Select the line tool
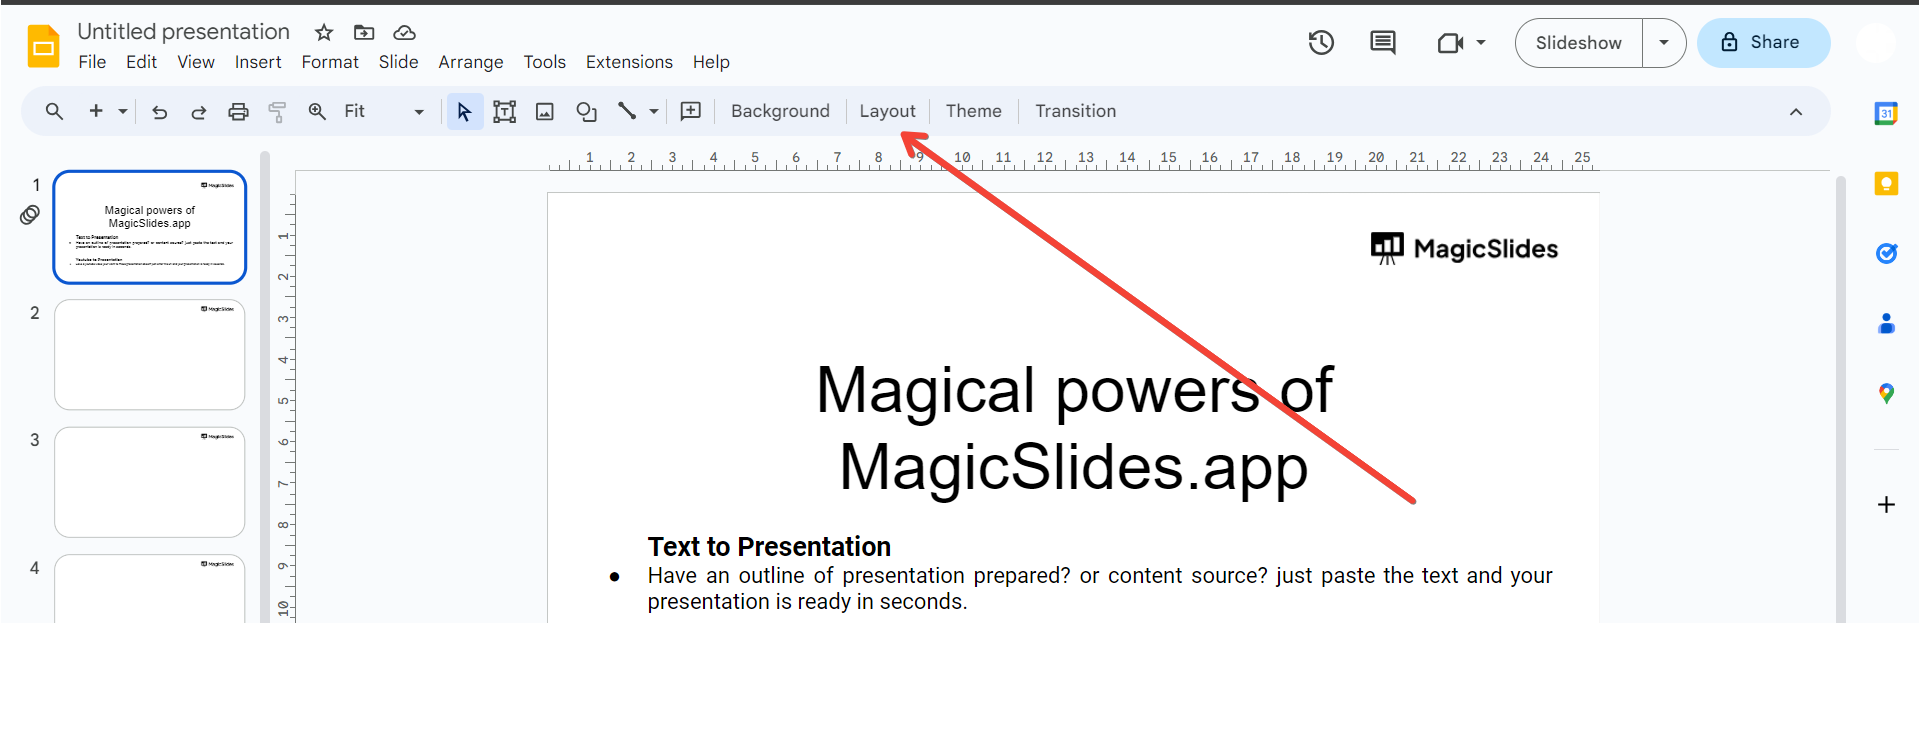Screen dimensions: 1919x743 627,111
